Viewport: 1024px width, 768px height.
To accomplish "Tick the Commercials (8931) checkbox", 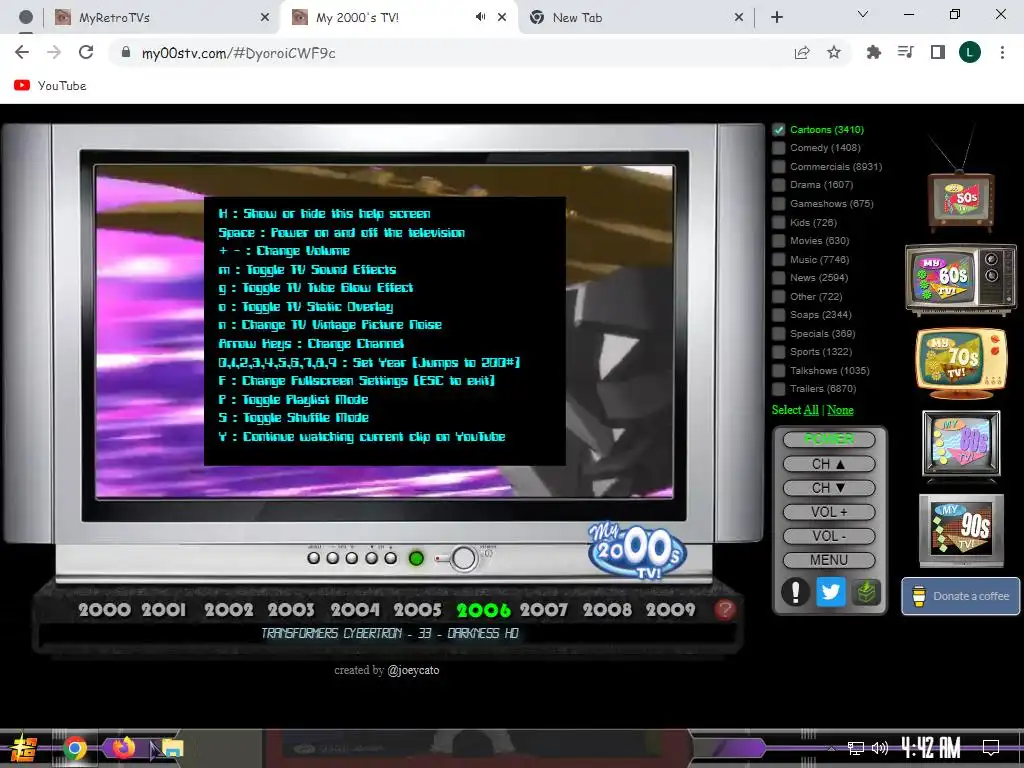I will click(x=778, y=167).
